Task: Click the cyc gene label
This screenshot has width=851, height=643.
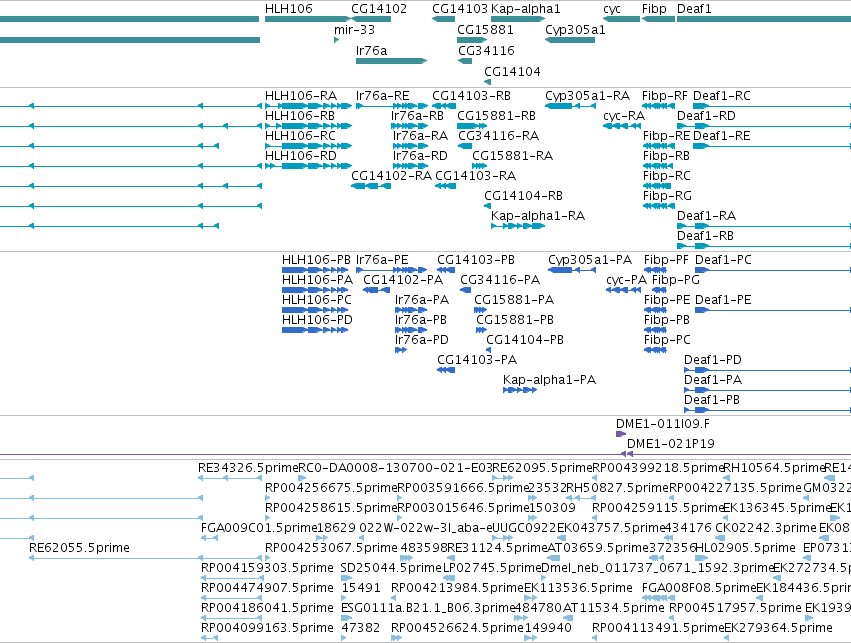Action: [612, 9]
